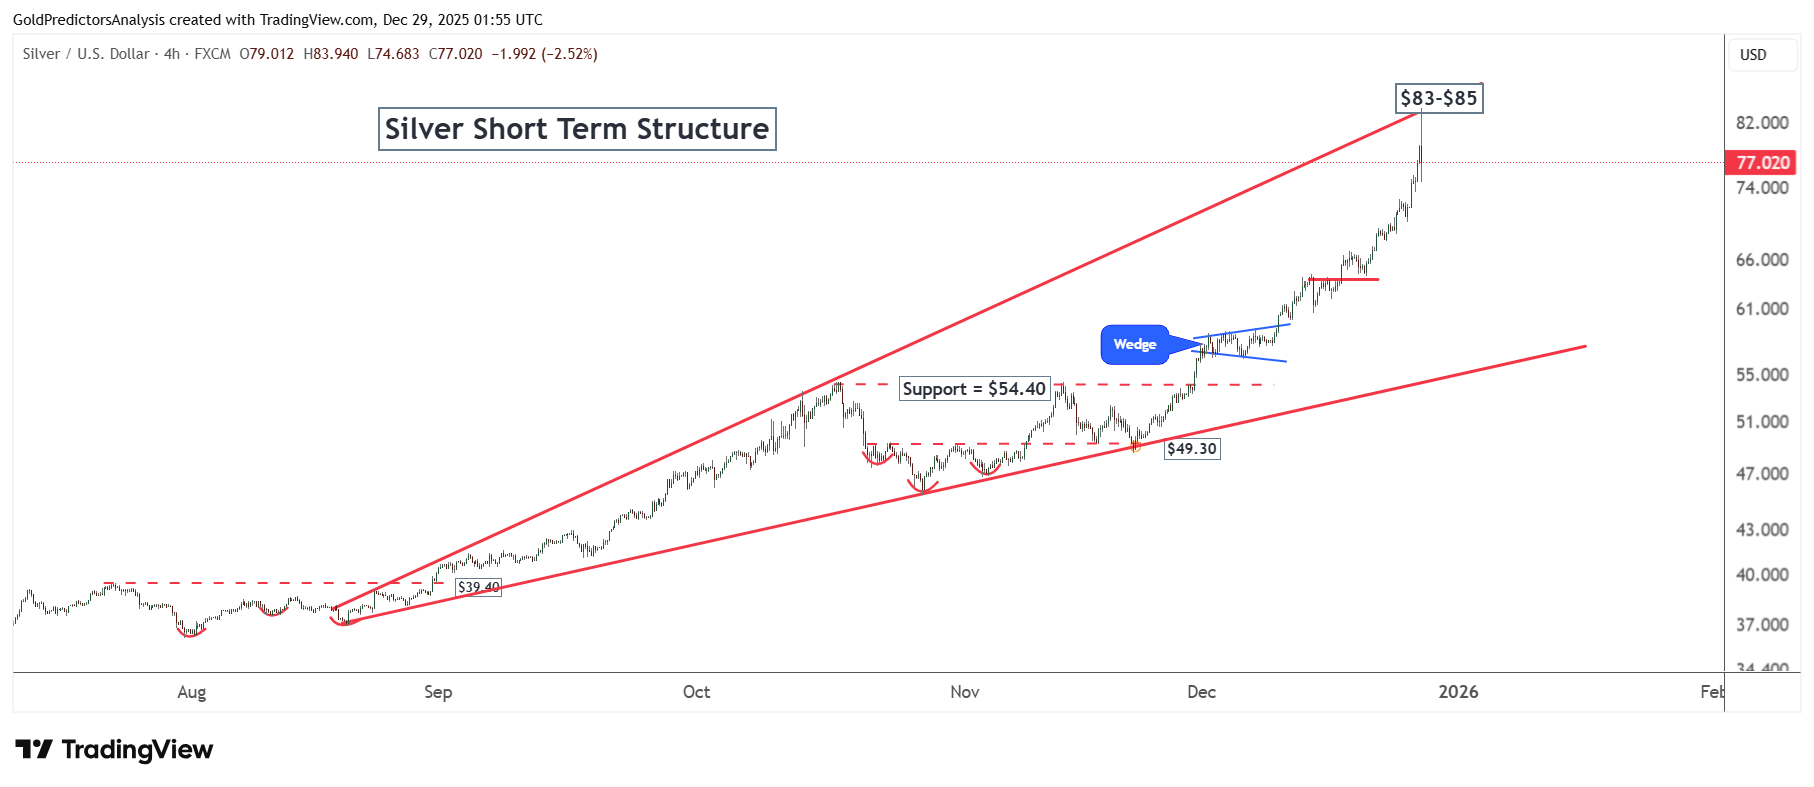Image resolution: width=1814 pixels, height=787 pixels.
Task: Click the −1.992 (−2.52%) change value
Action: (544, 54)
